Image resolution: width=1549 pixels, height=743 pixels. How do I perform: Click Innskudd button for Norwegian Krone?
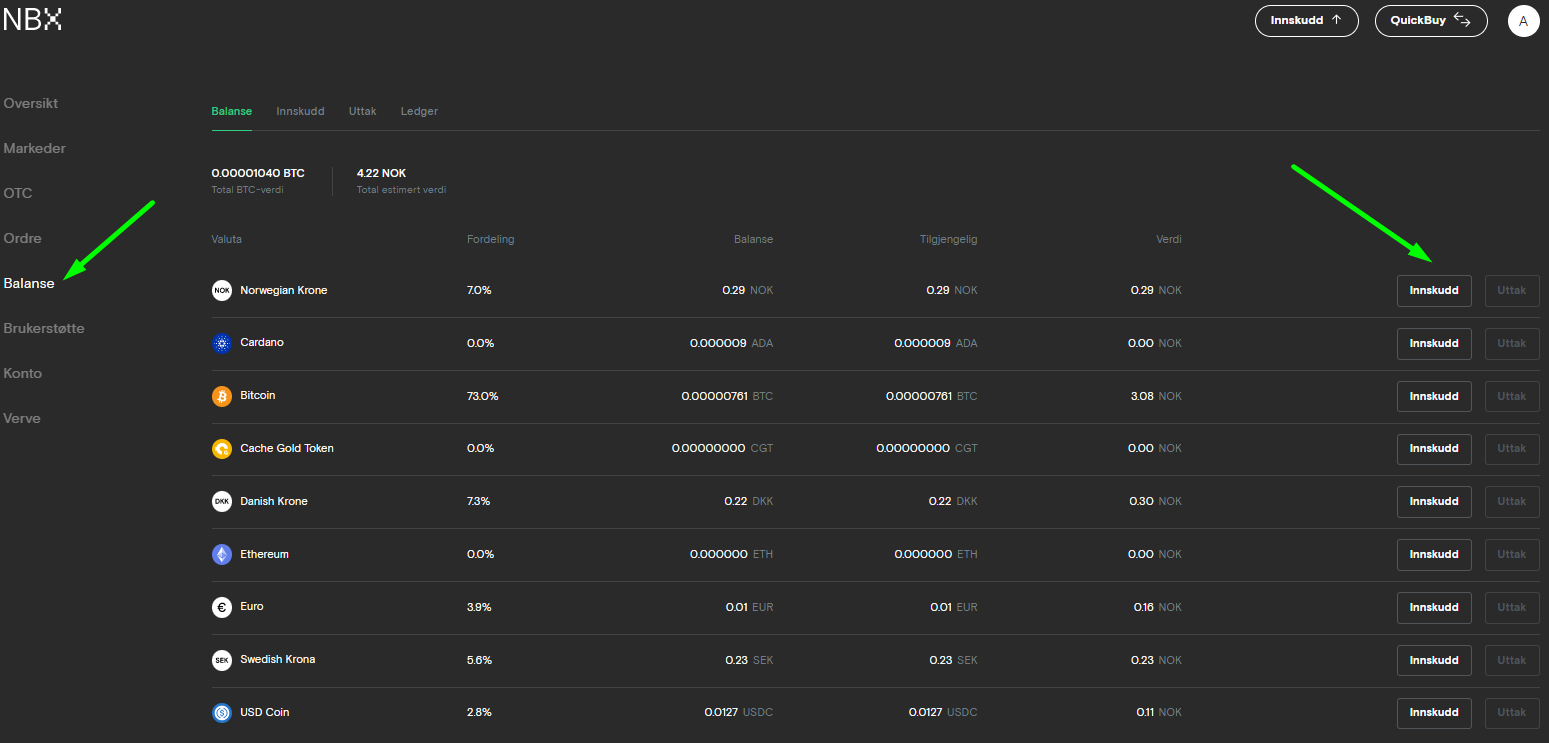1434,291
